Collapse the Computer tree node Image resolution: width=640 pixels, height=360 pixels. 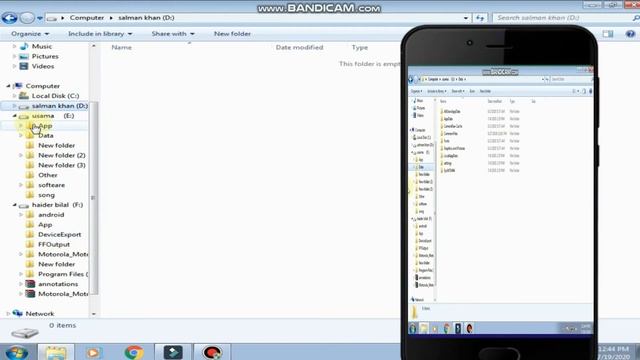point(8,86)
